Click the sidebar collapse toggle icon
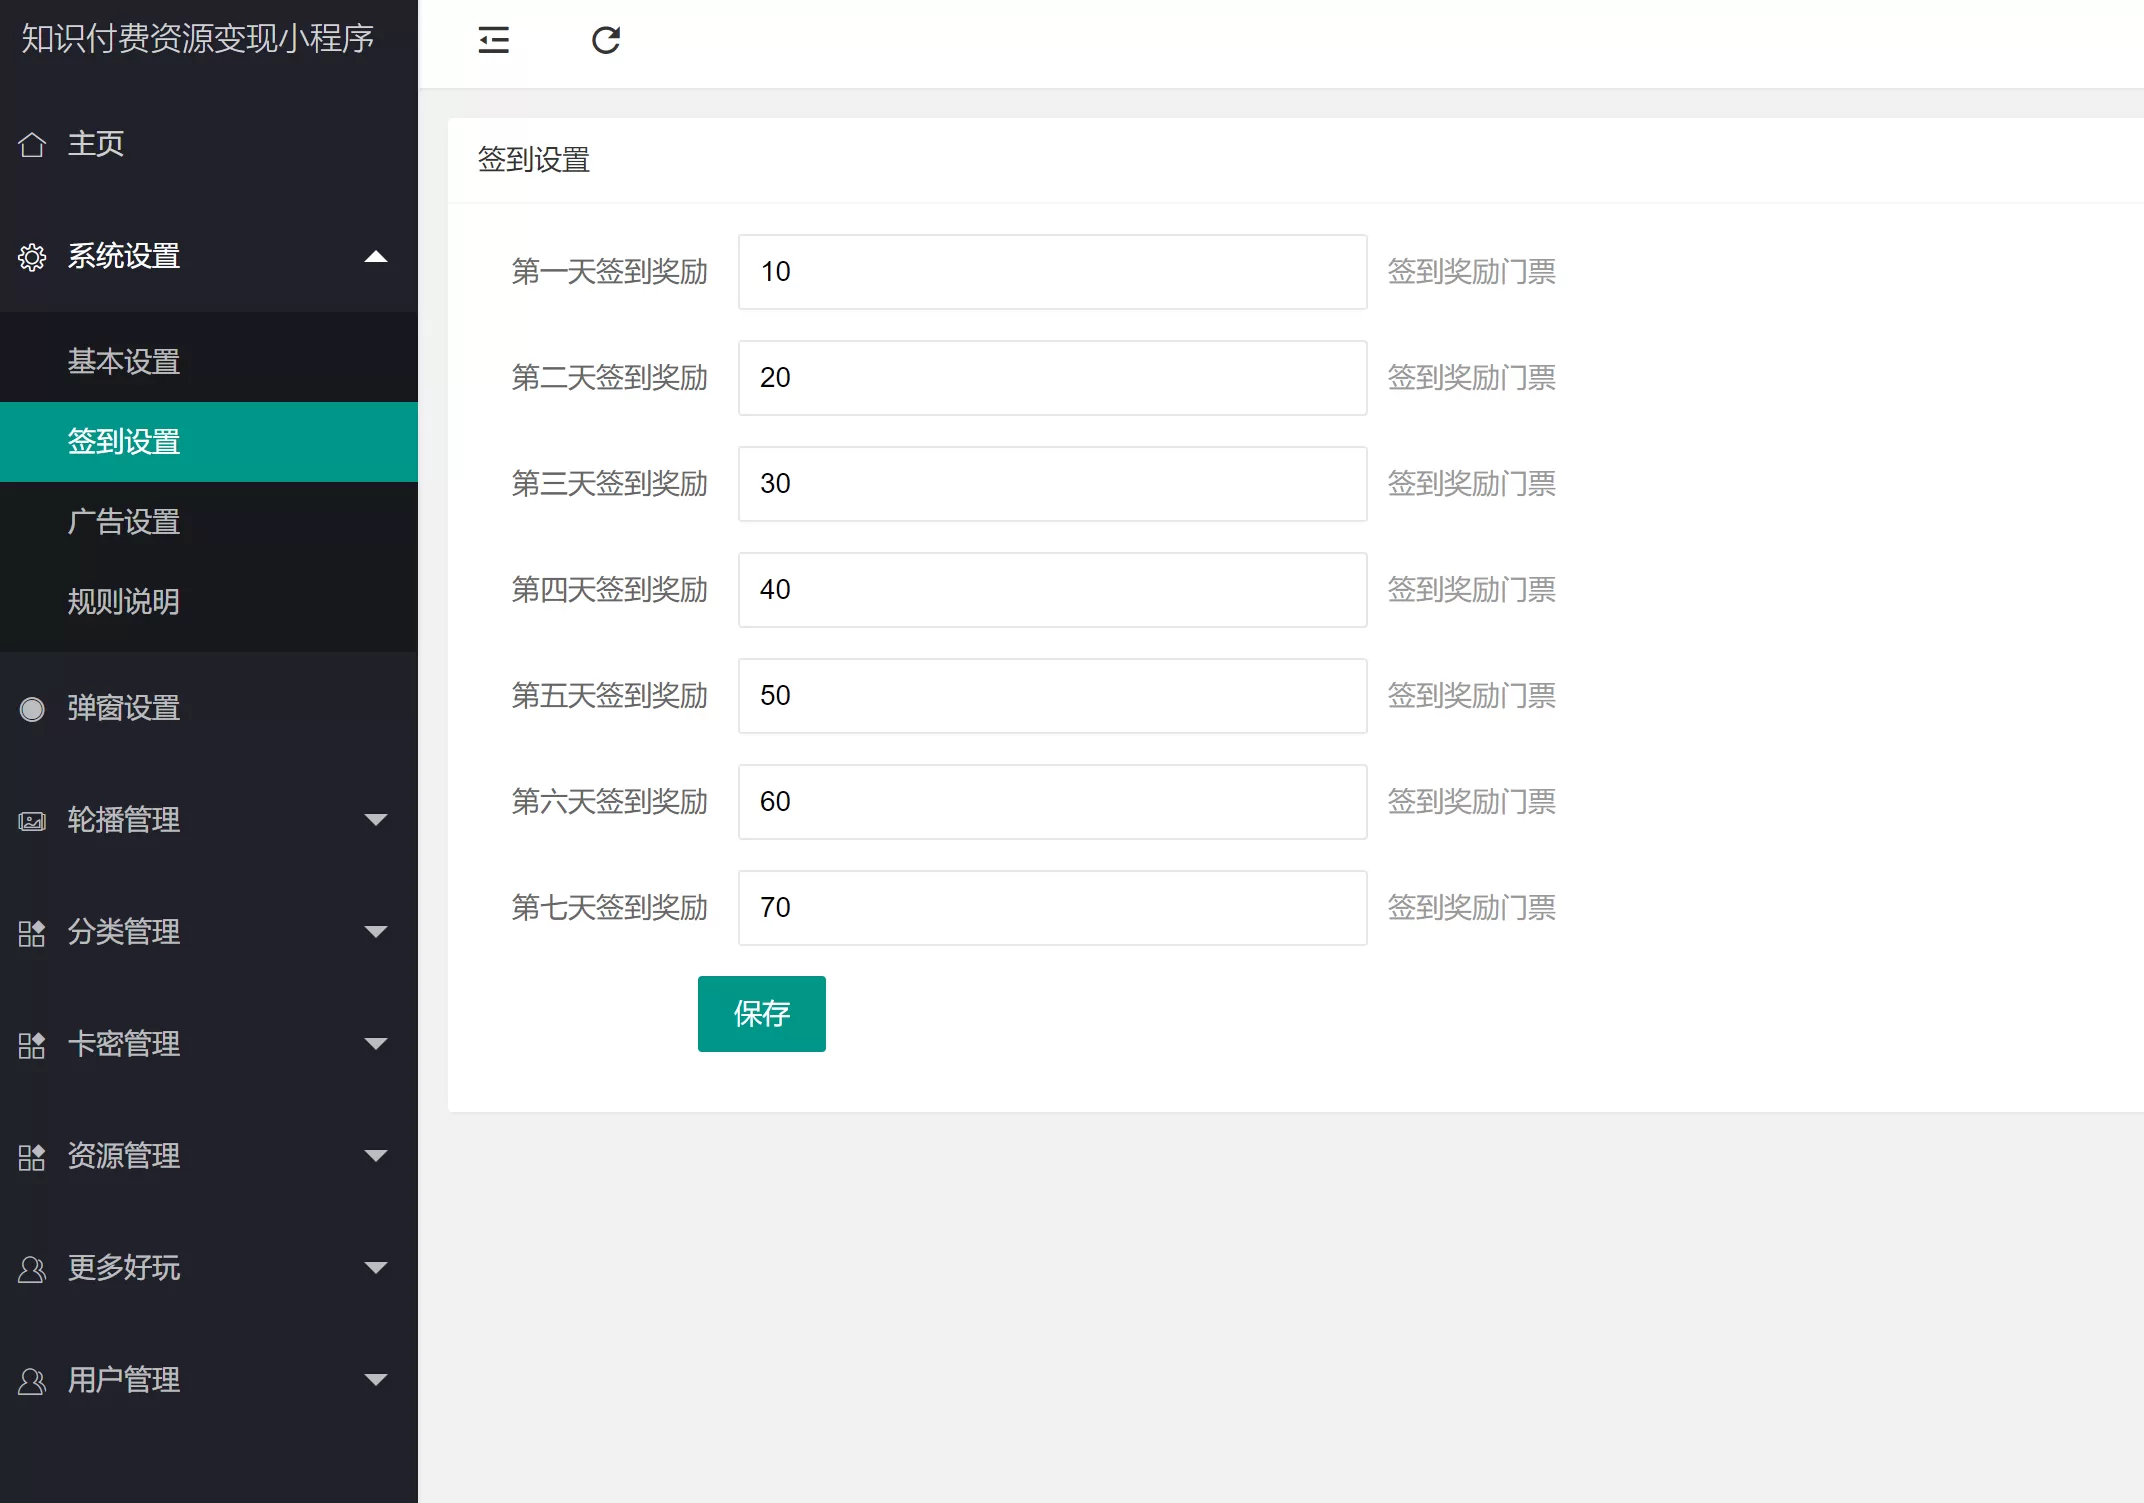This screenshot has height=1503, width=2144. pyautogui.click(x=494, y=40)
